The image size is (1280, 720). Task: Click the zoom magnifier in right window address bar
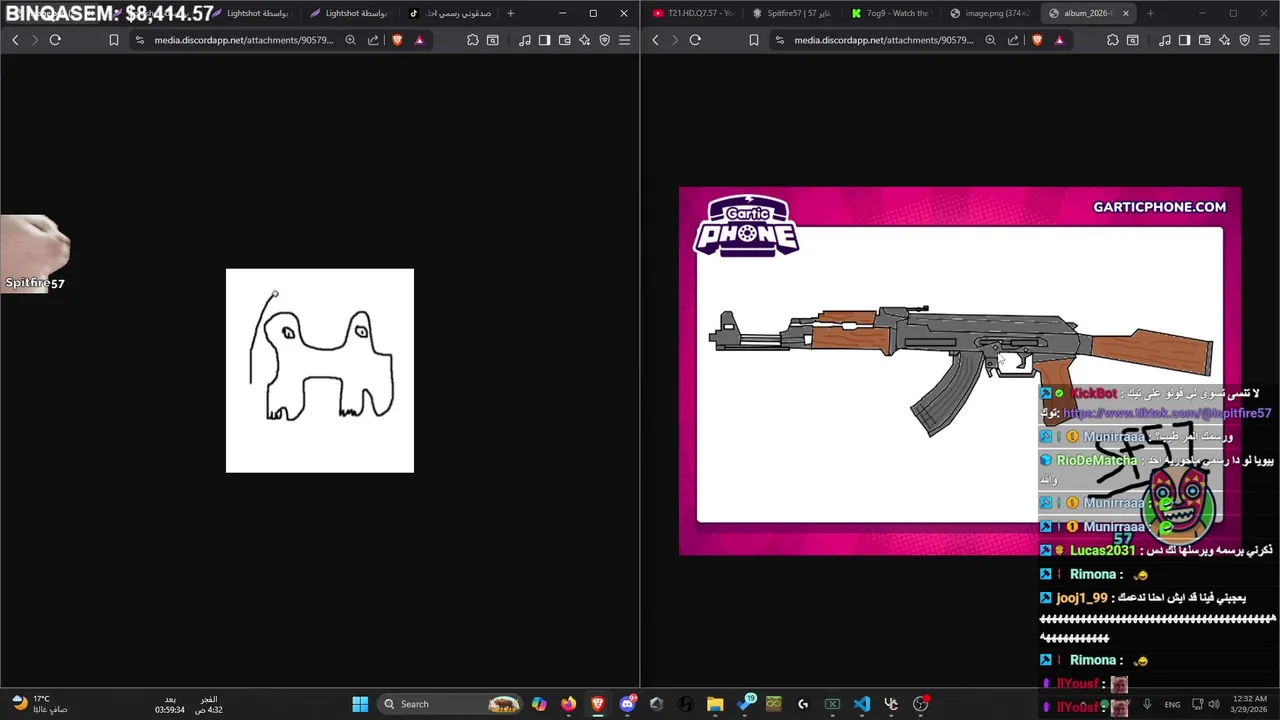pos(990,40)
